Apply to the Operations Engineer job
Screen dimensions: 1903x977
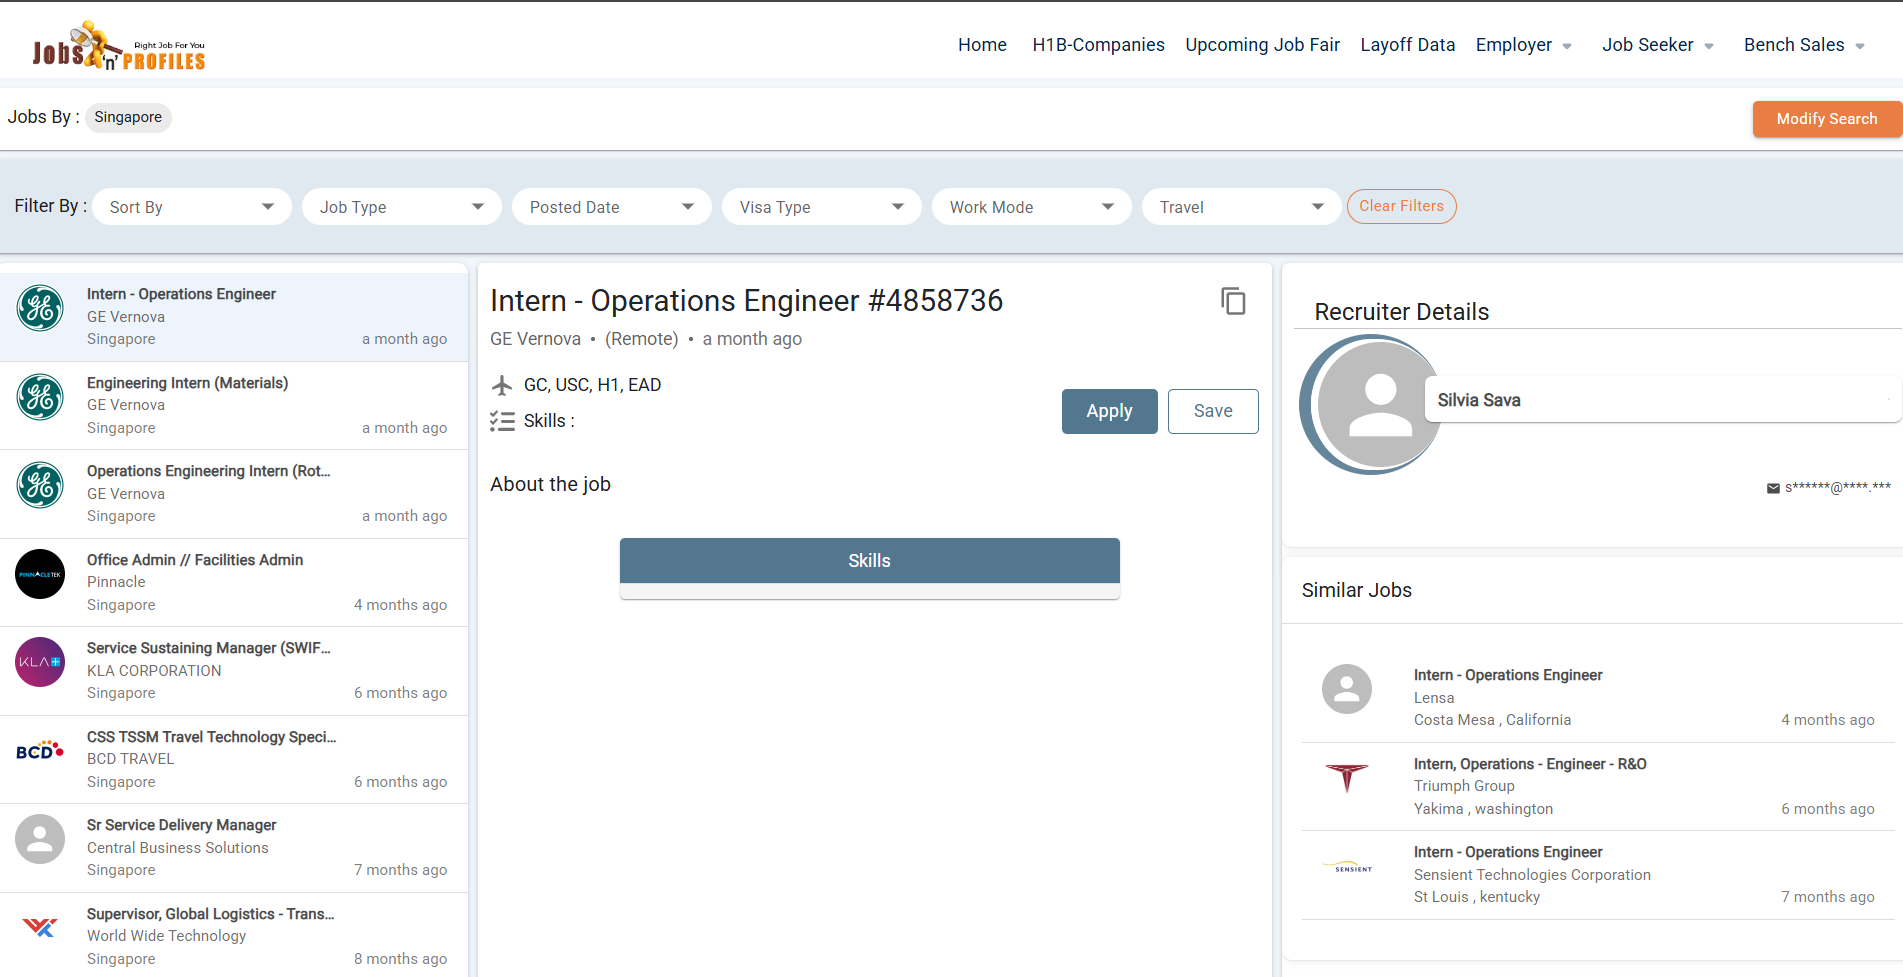pos(1109,411)
